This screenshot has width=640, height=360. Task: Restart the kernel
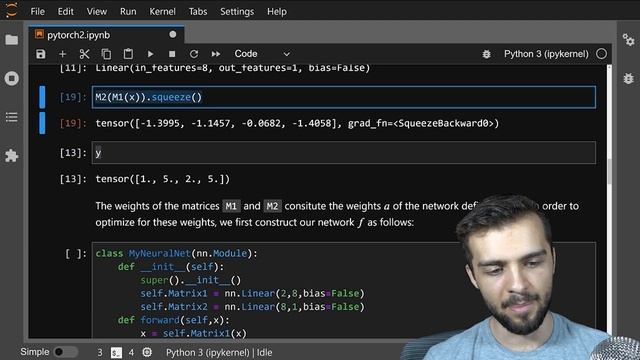(194, 54)
